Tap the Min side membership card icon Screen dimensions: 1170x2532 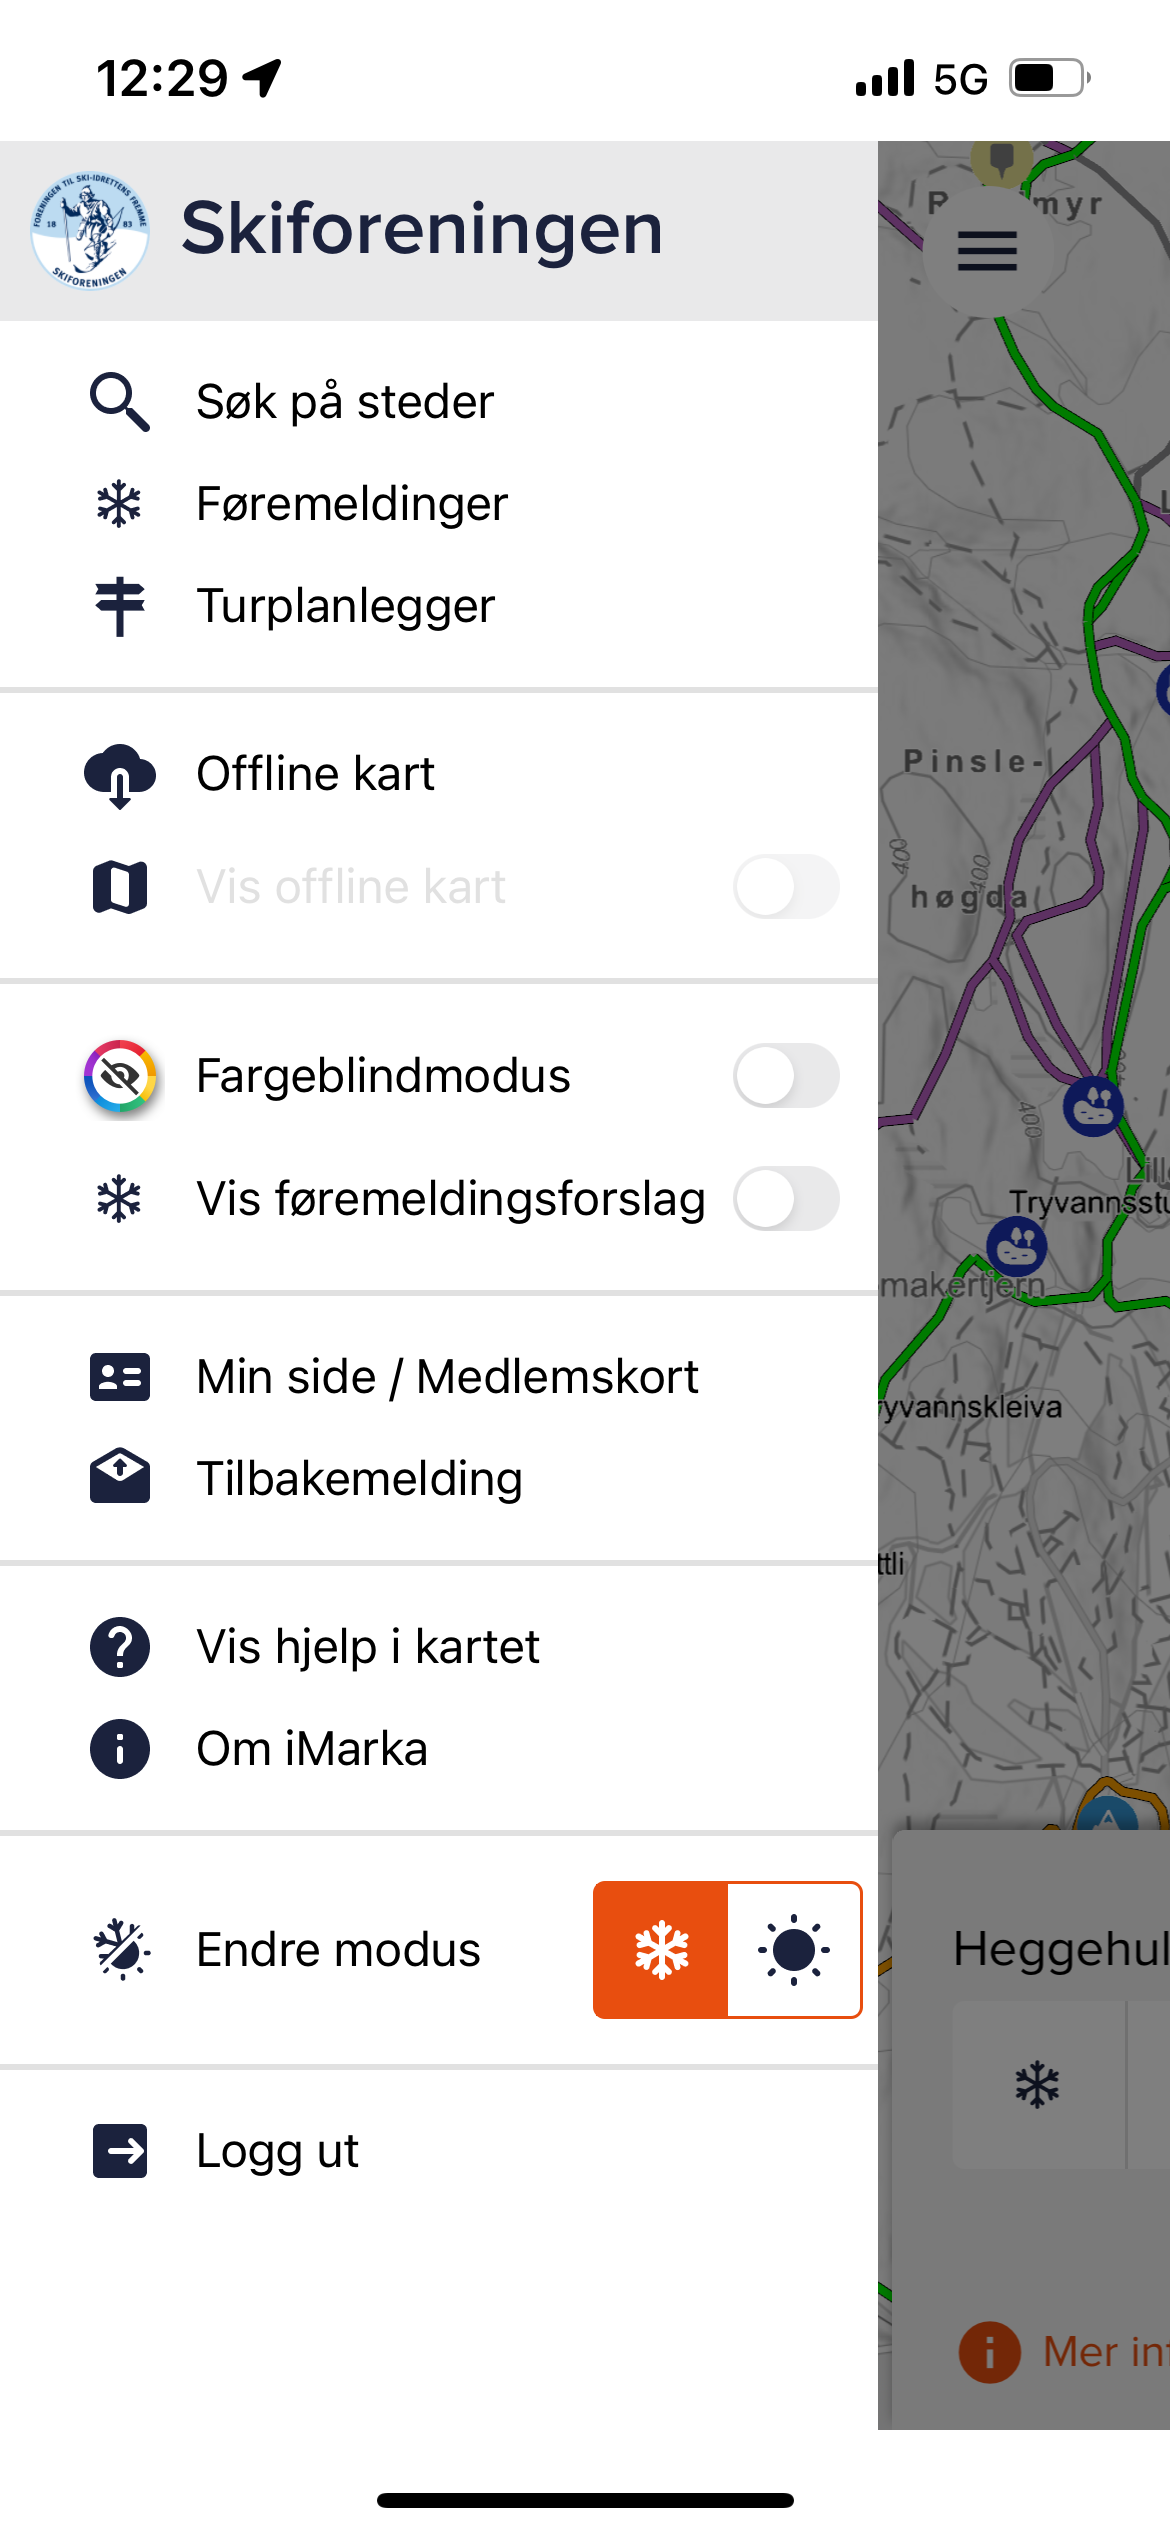coord(120,1377)
